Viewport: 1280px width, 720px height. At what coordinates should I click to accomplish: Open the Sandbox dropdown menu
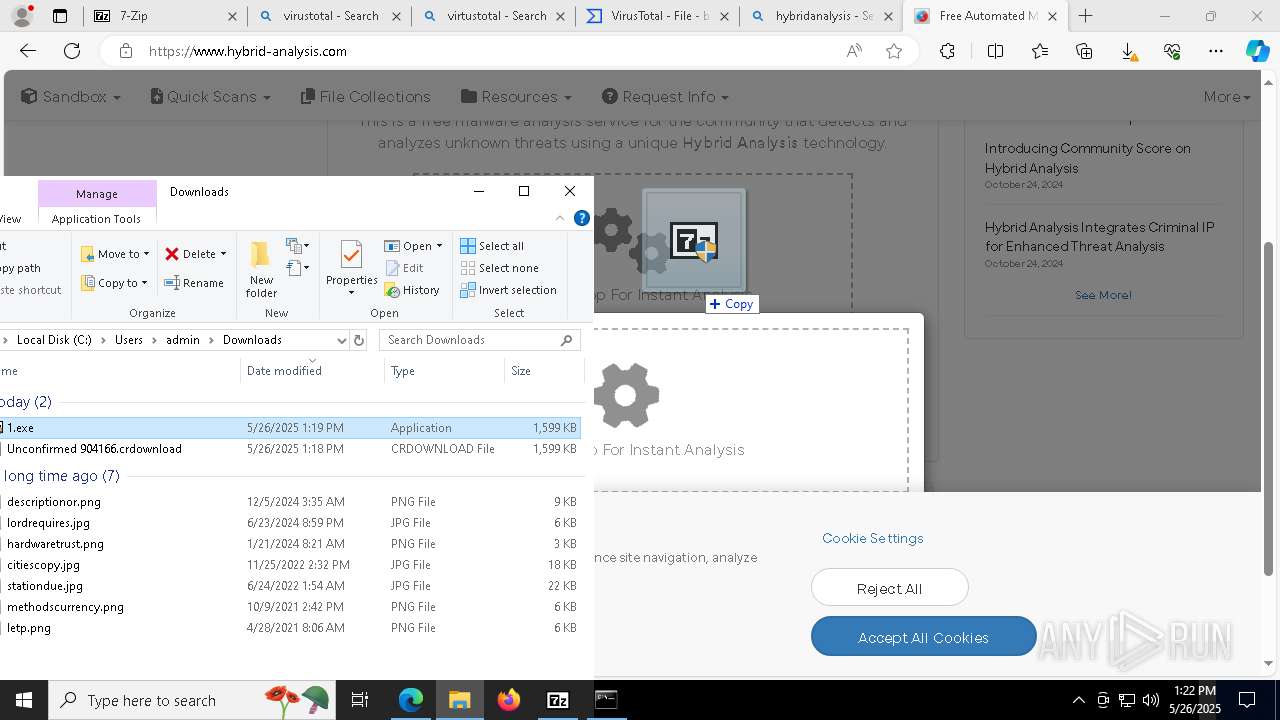70,97
